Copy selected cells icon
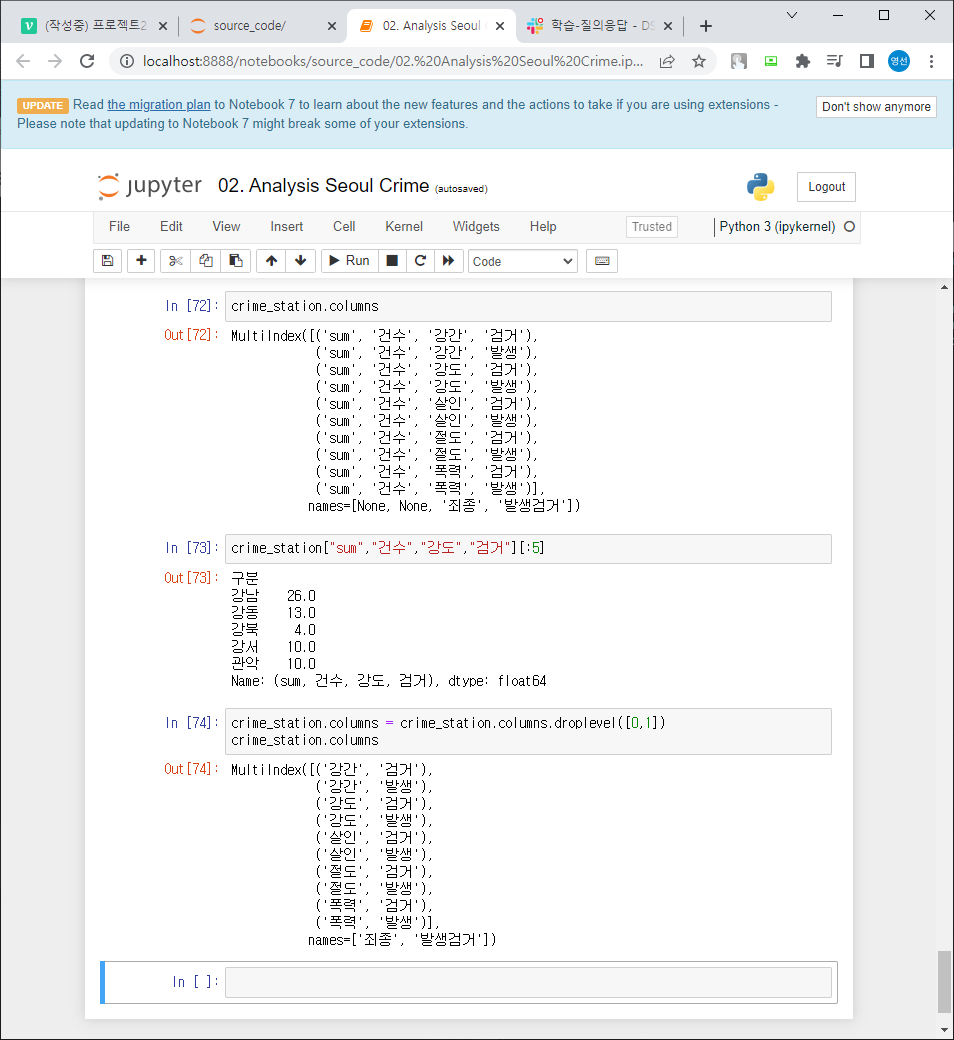This screenshot has height=1040, width=954. (x=206, y=261)
